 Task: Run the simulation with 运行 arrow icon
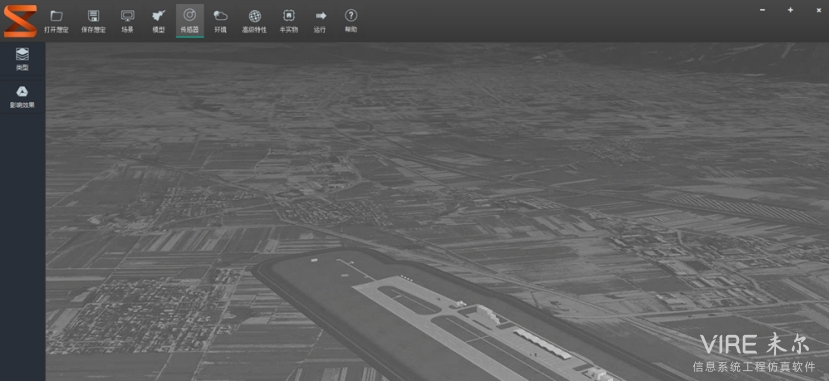320,21
